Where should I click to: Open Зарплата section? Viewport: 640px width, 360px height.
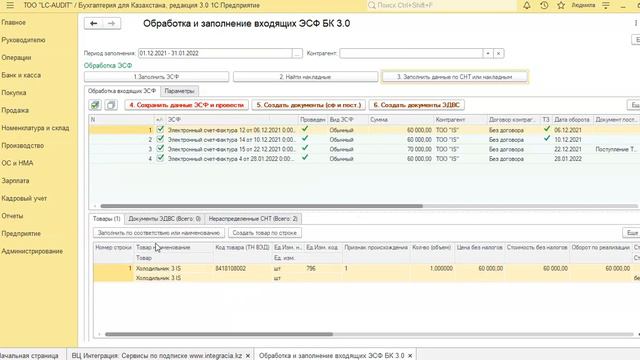[15, 180]
